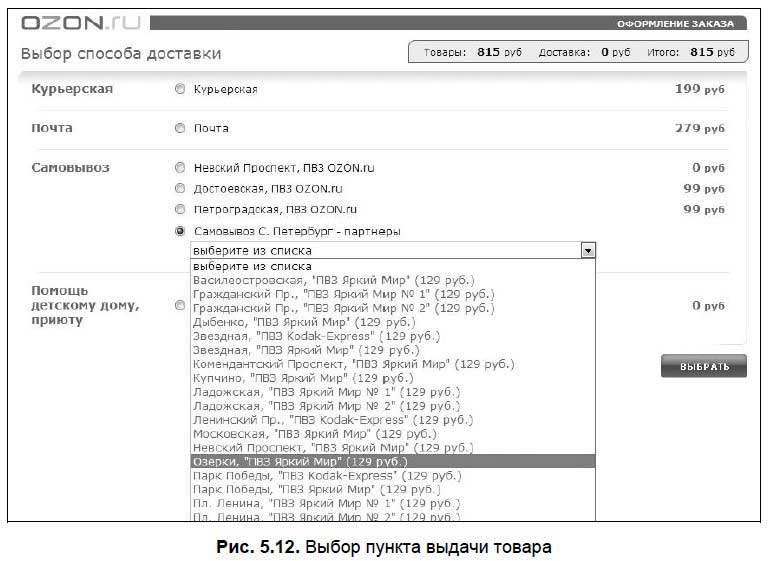Click the bold Почта section heading
Screen dimensions: 768x561
pos(52,128)
